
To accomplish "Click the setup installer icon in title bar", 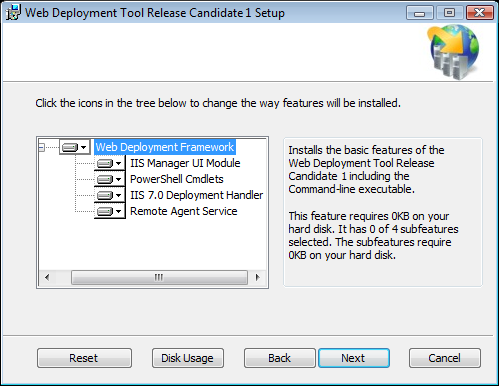I will point(13,13).
